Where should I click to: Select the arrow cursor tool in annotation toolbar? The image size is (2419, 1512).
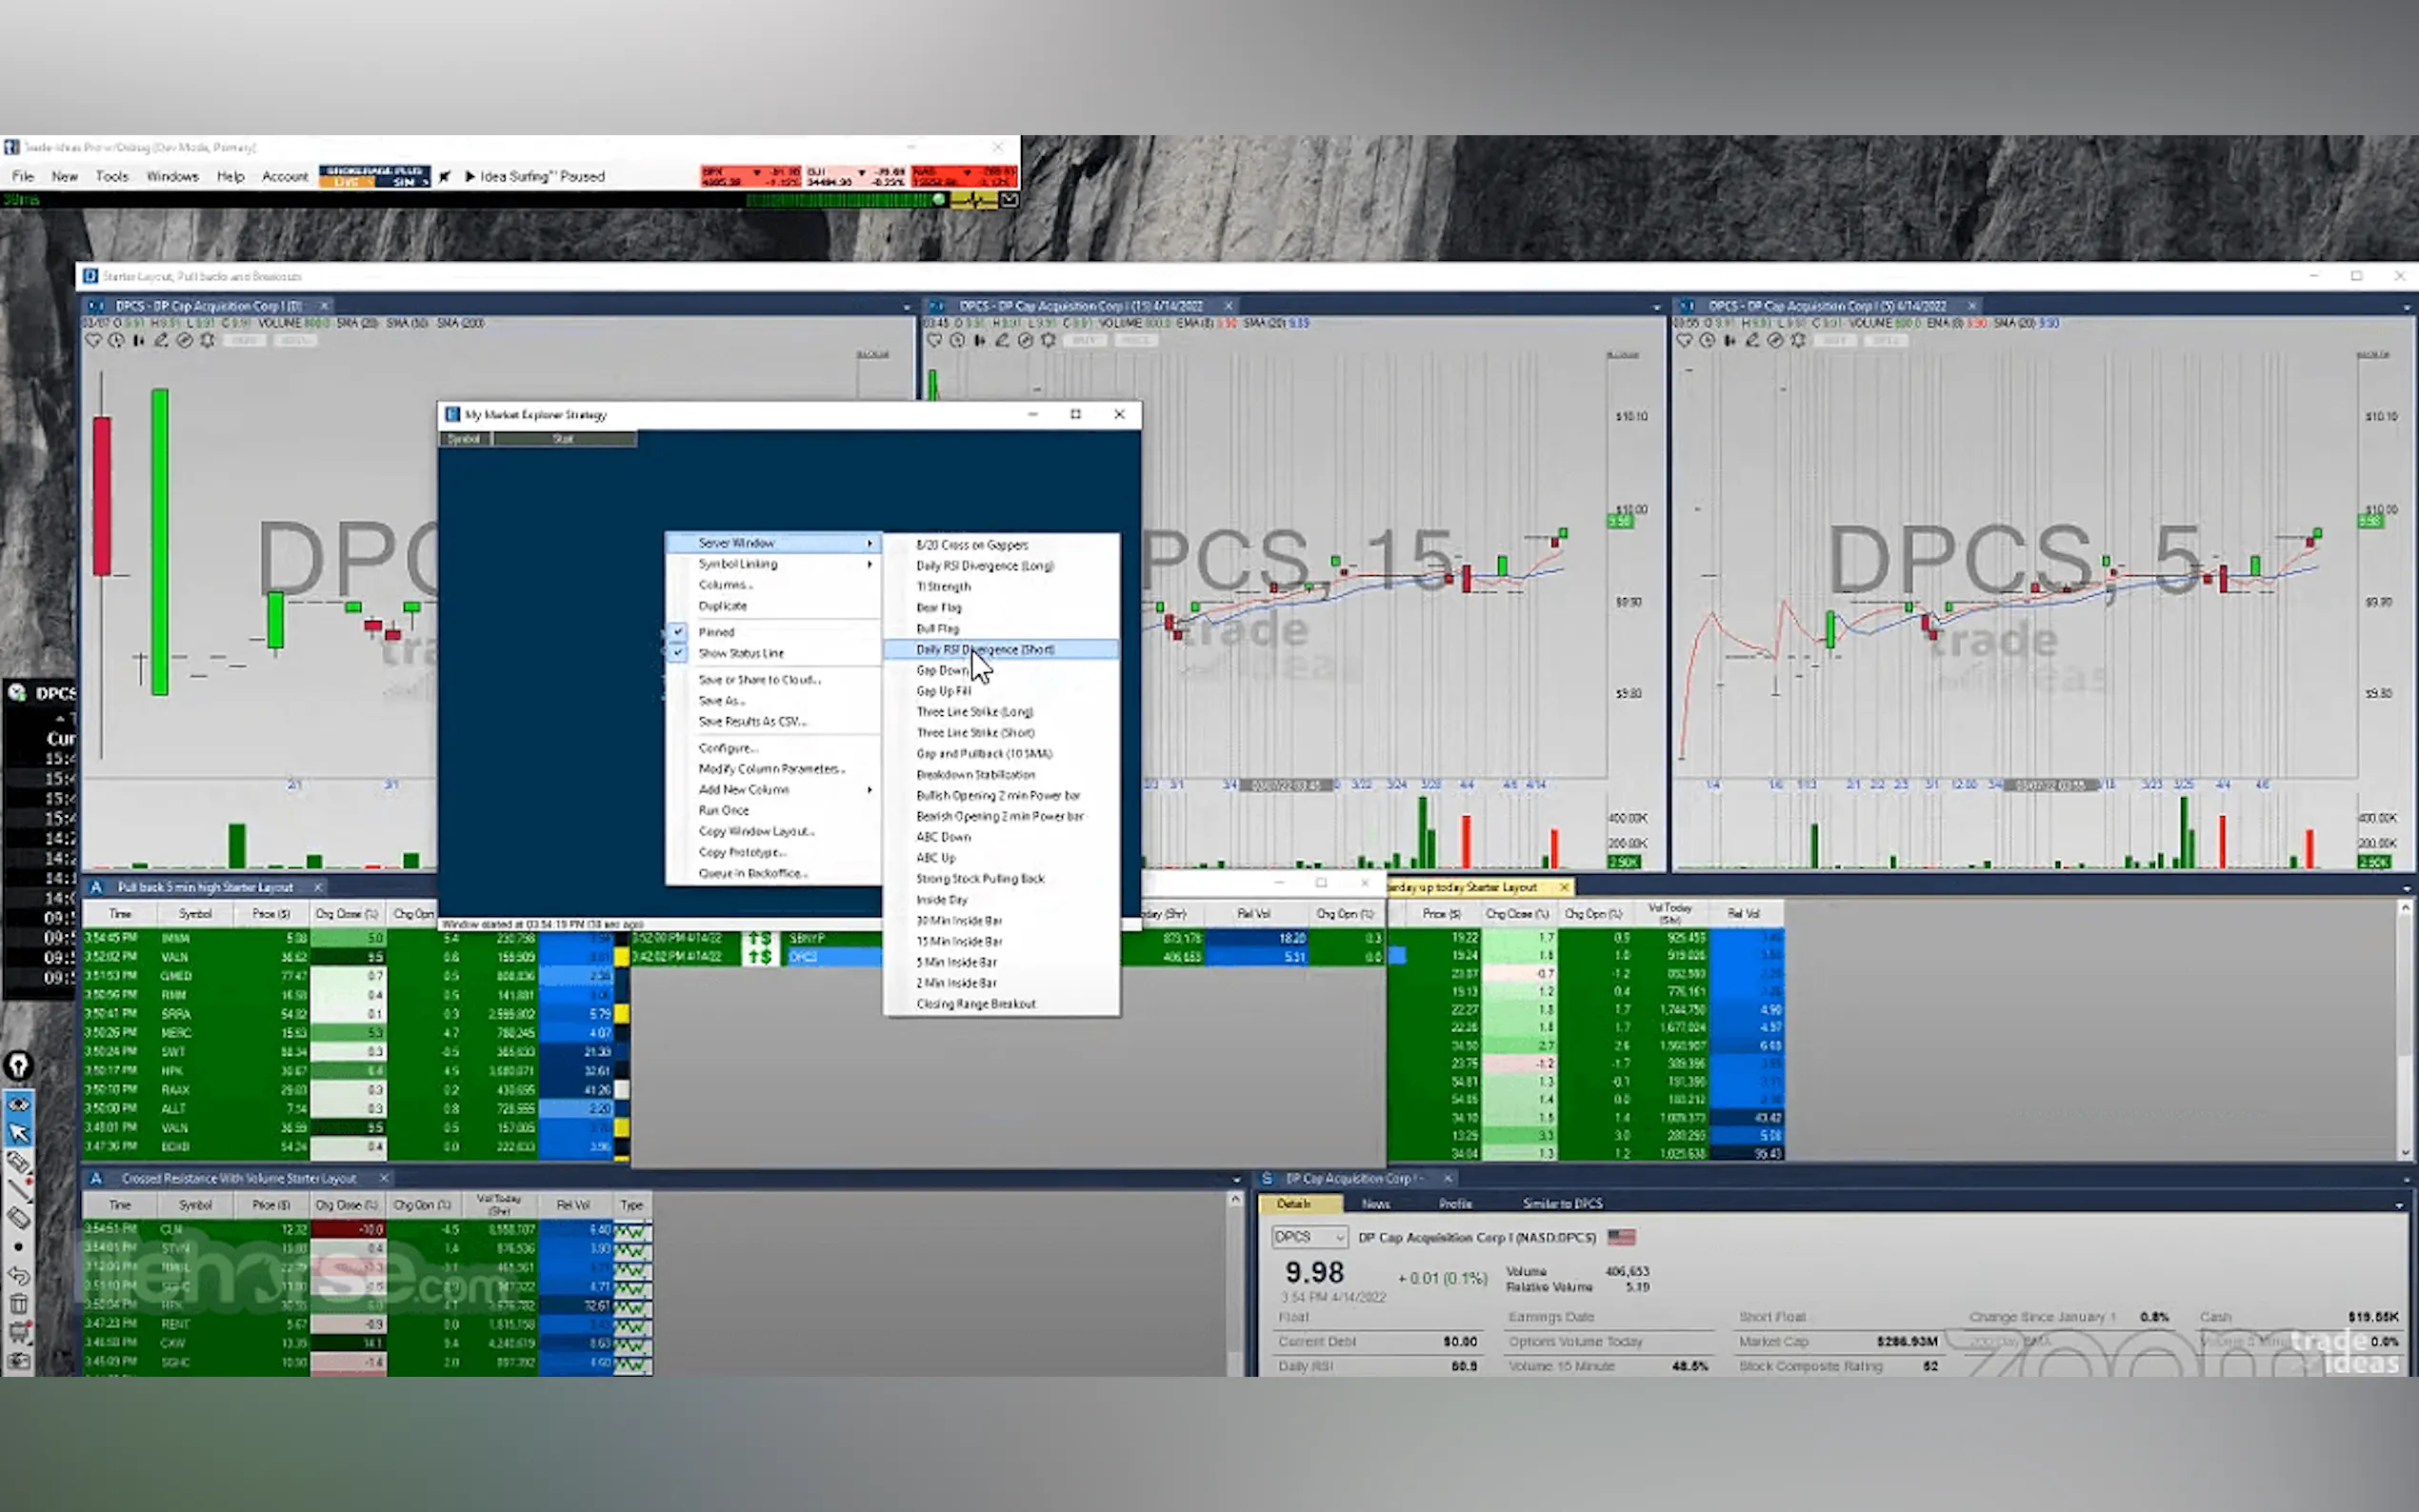coord(18,1133)
